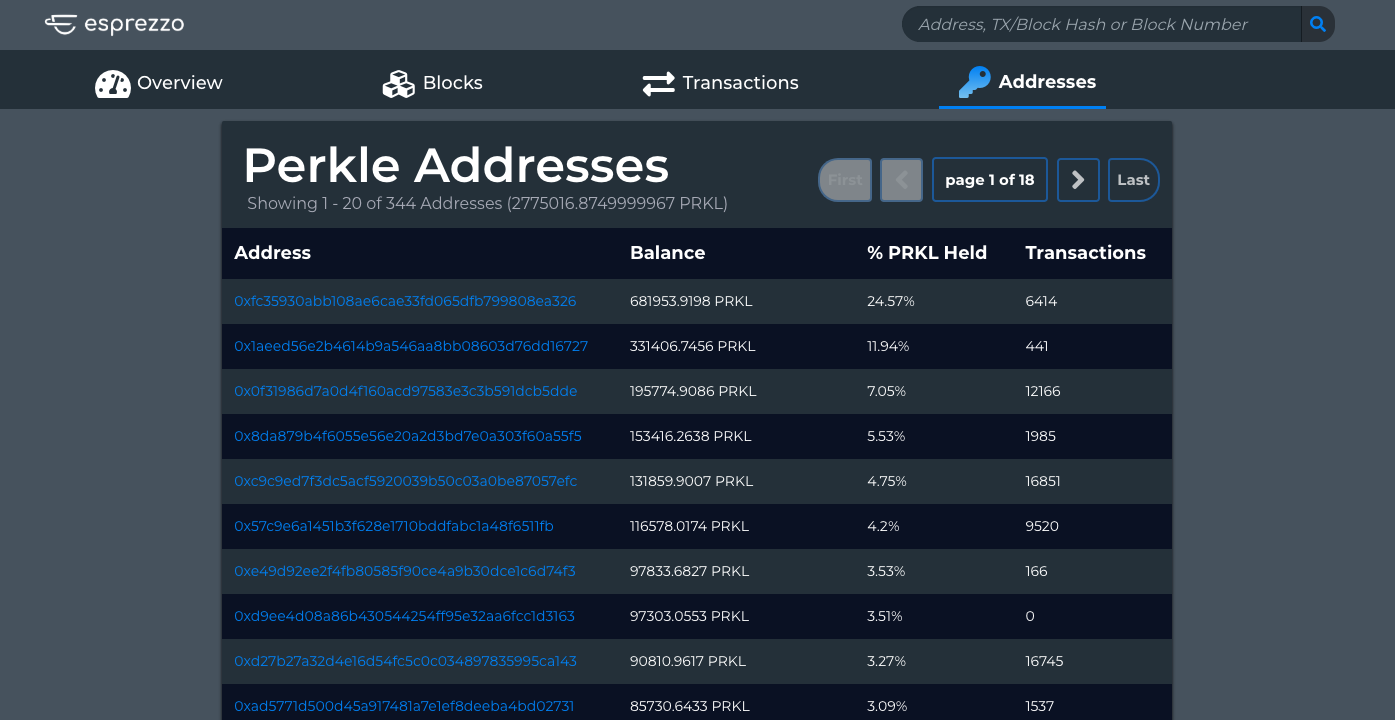
Task: Click the 24.57% held value
Action: coord(891,301)
